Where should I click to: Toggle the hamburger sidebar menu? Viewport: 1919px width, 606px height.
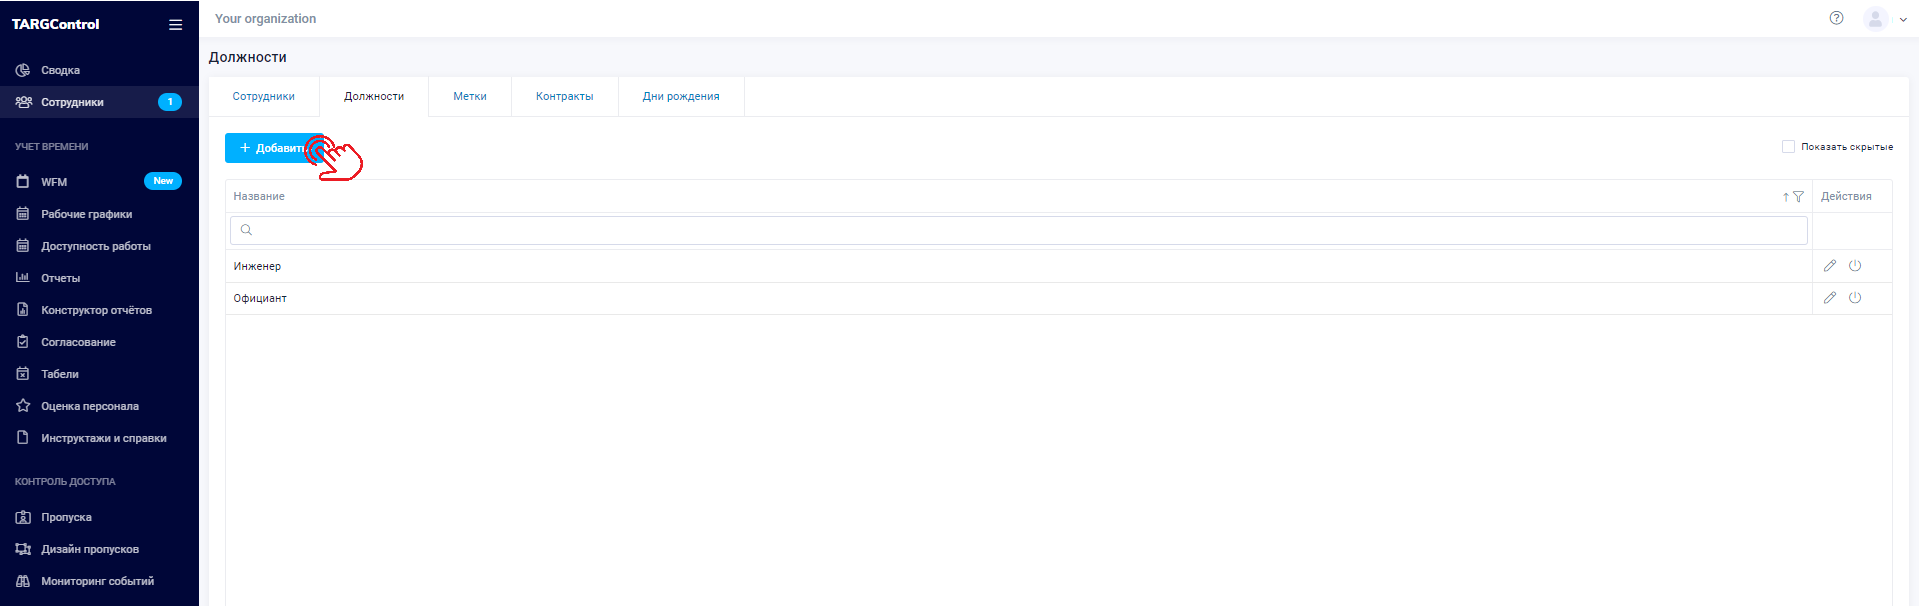coord(175,24)
